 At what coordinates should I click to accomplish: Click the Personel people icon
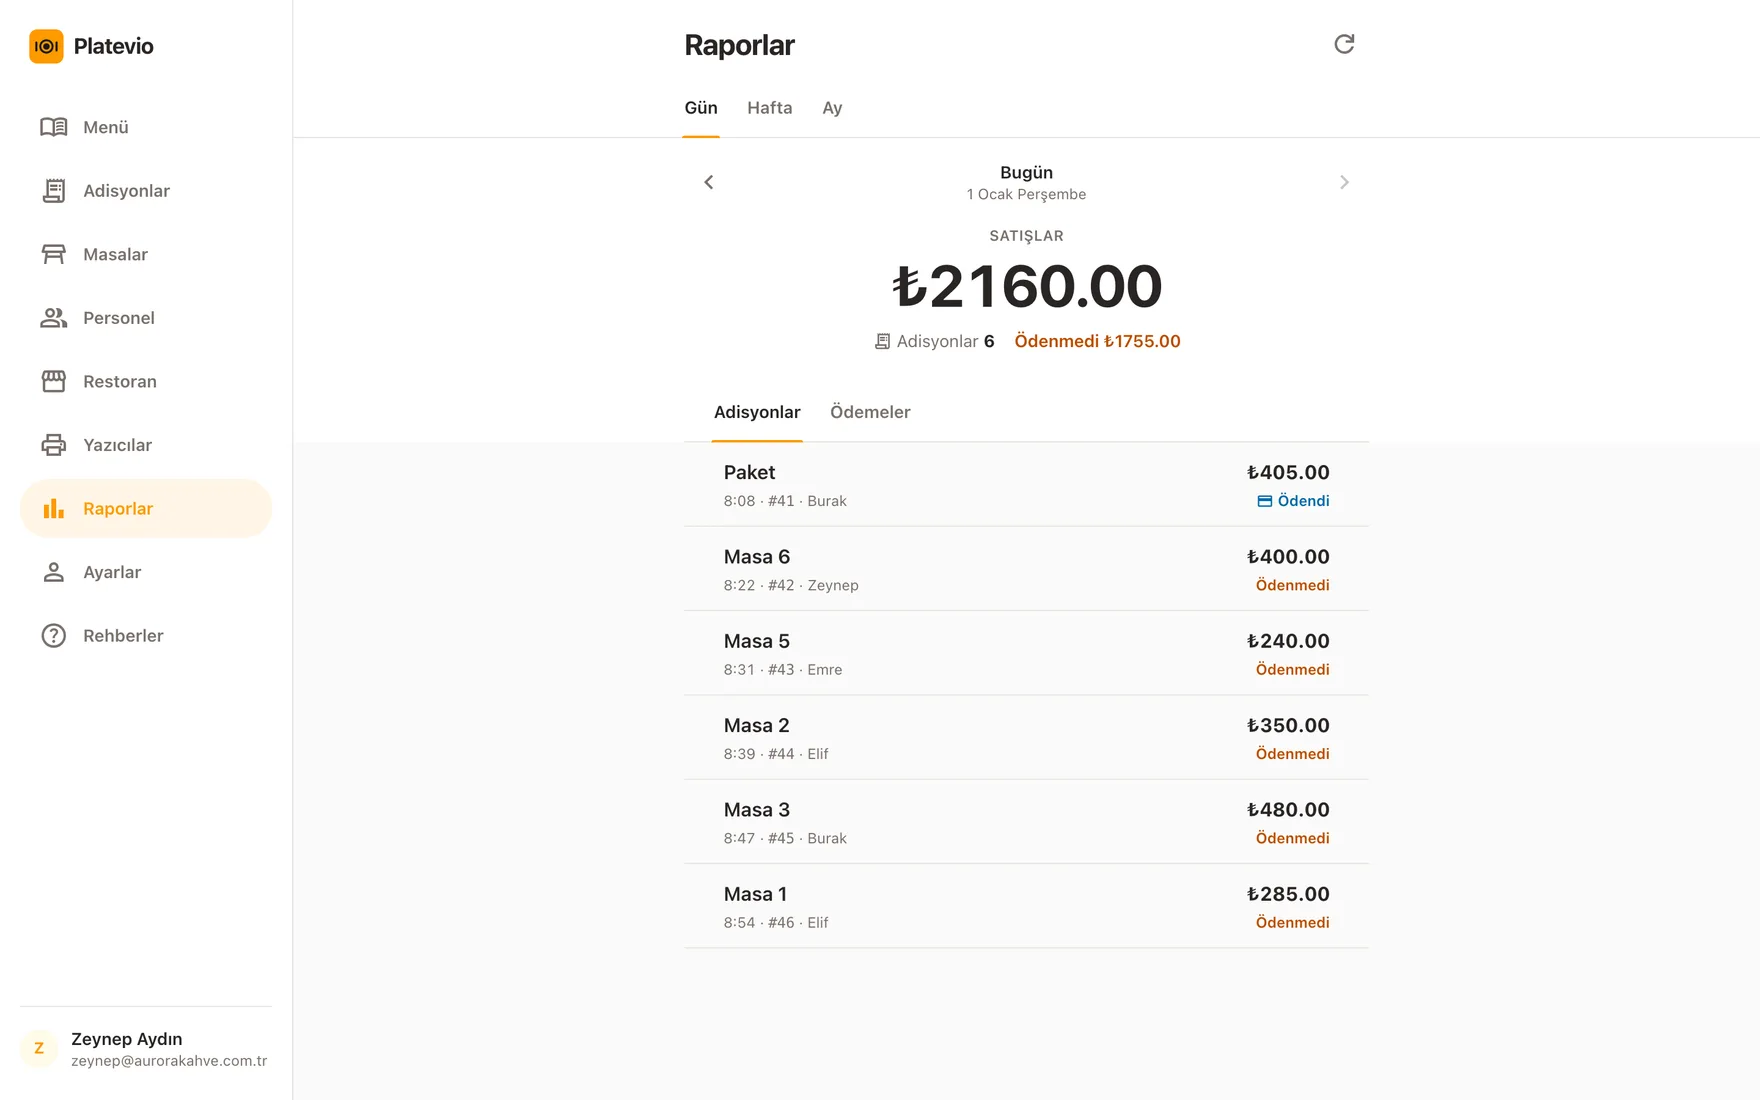click(x=54, y=318)
